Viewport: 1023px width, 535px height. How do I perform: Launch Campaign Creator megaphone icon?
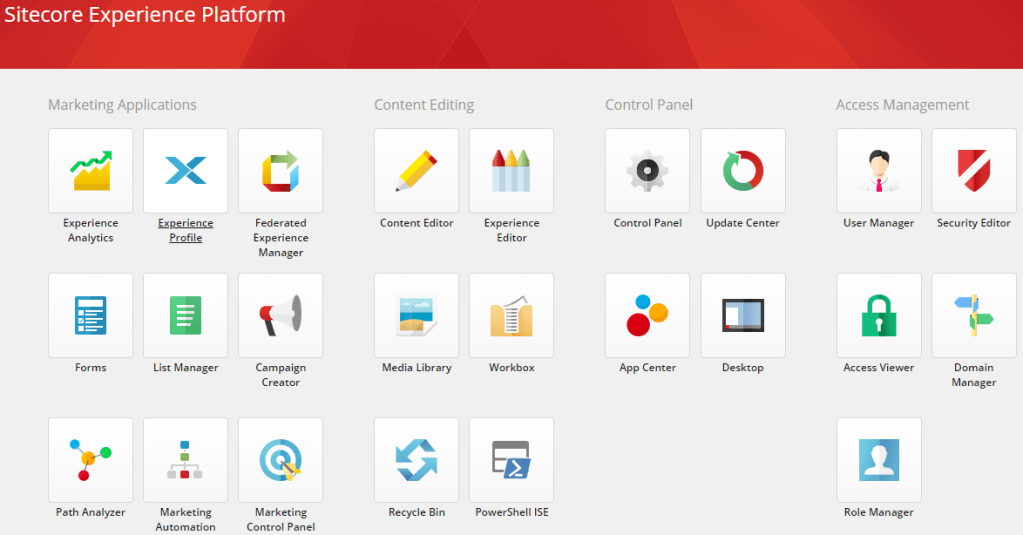(280, 315)
